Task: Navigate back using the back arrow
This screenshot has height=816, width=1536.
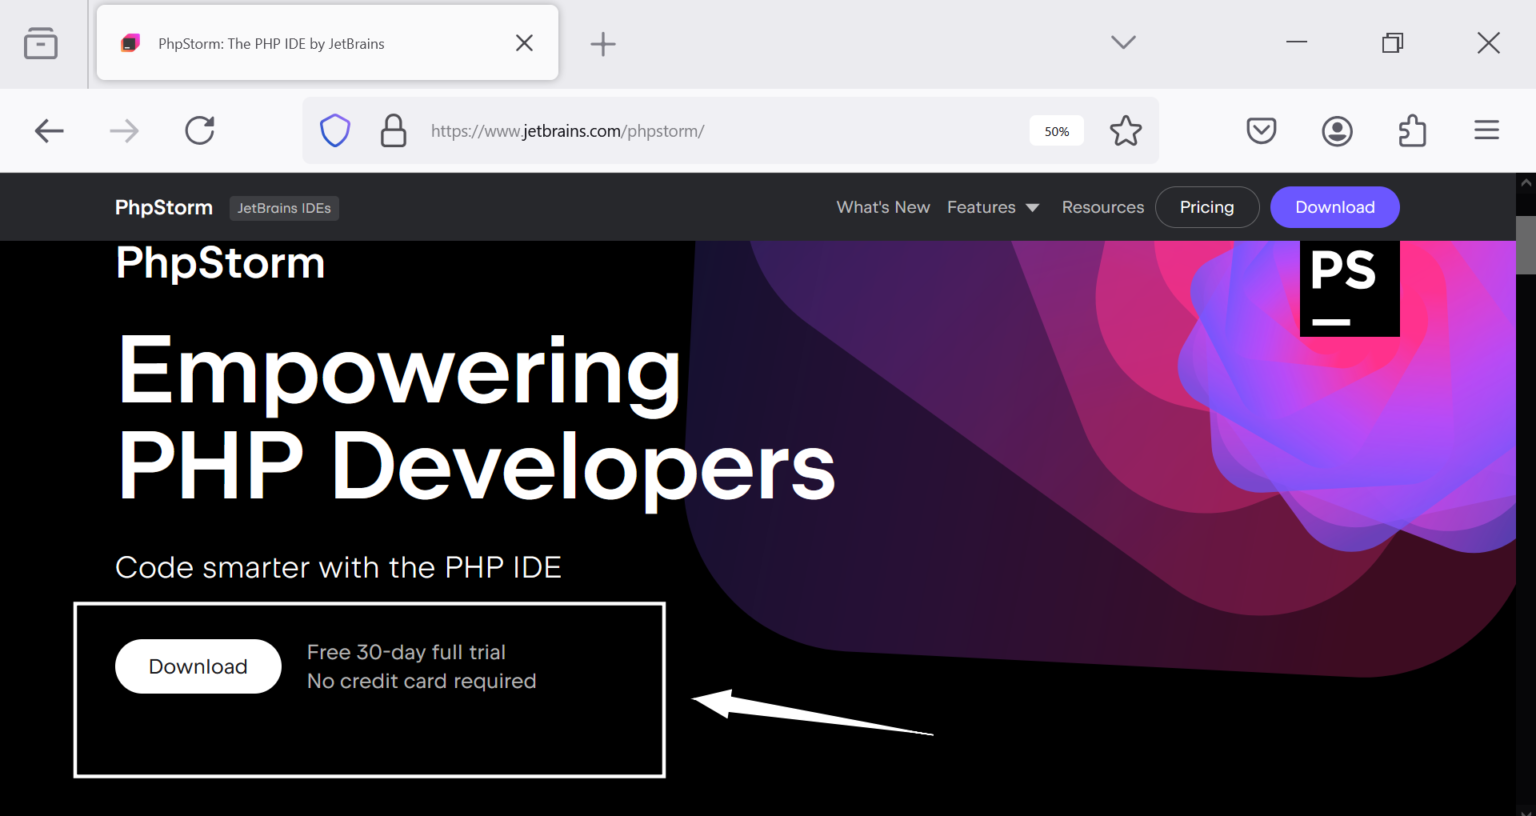Action: click(x=48, y=130)
